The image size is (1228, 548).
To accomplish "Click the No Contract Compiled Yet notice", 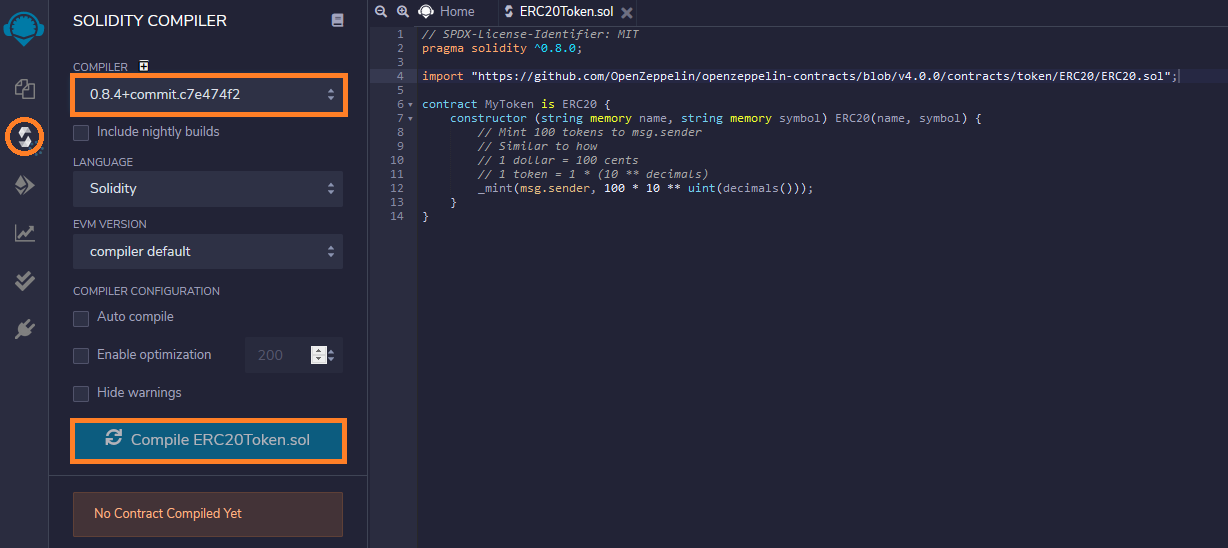I will [208, 514].
